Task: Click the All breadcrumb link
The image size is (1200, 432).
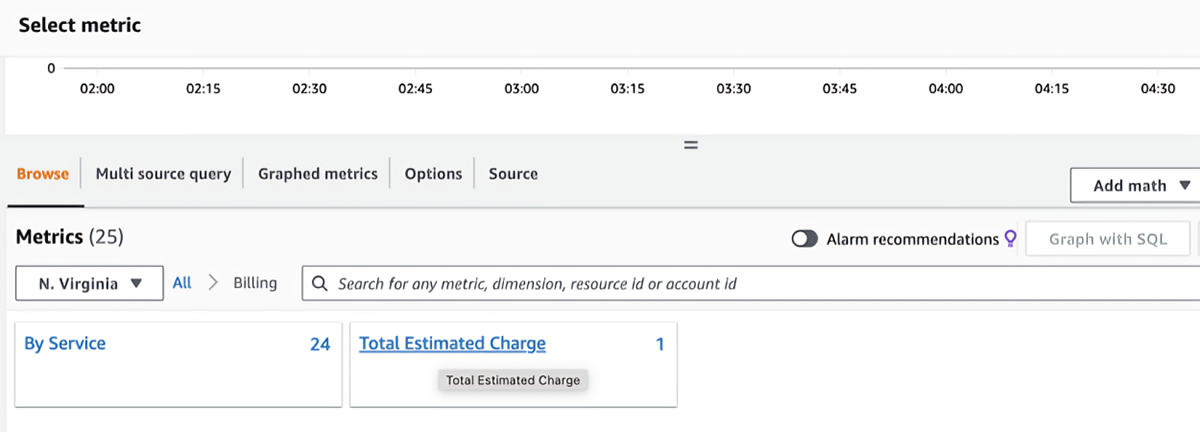Action: coord(182,283)
